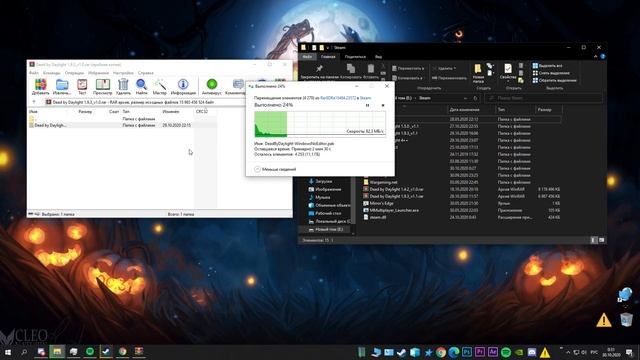Open the Настройки menu in WinRAR

pyautogui.click(x=123, y=73)
